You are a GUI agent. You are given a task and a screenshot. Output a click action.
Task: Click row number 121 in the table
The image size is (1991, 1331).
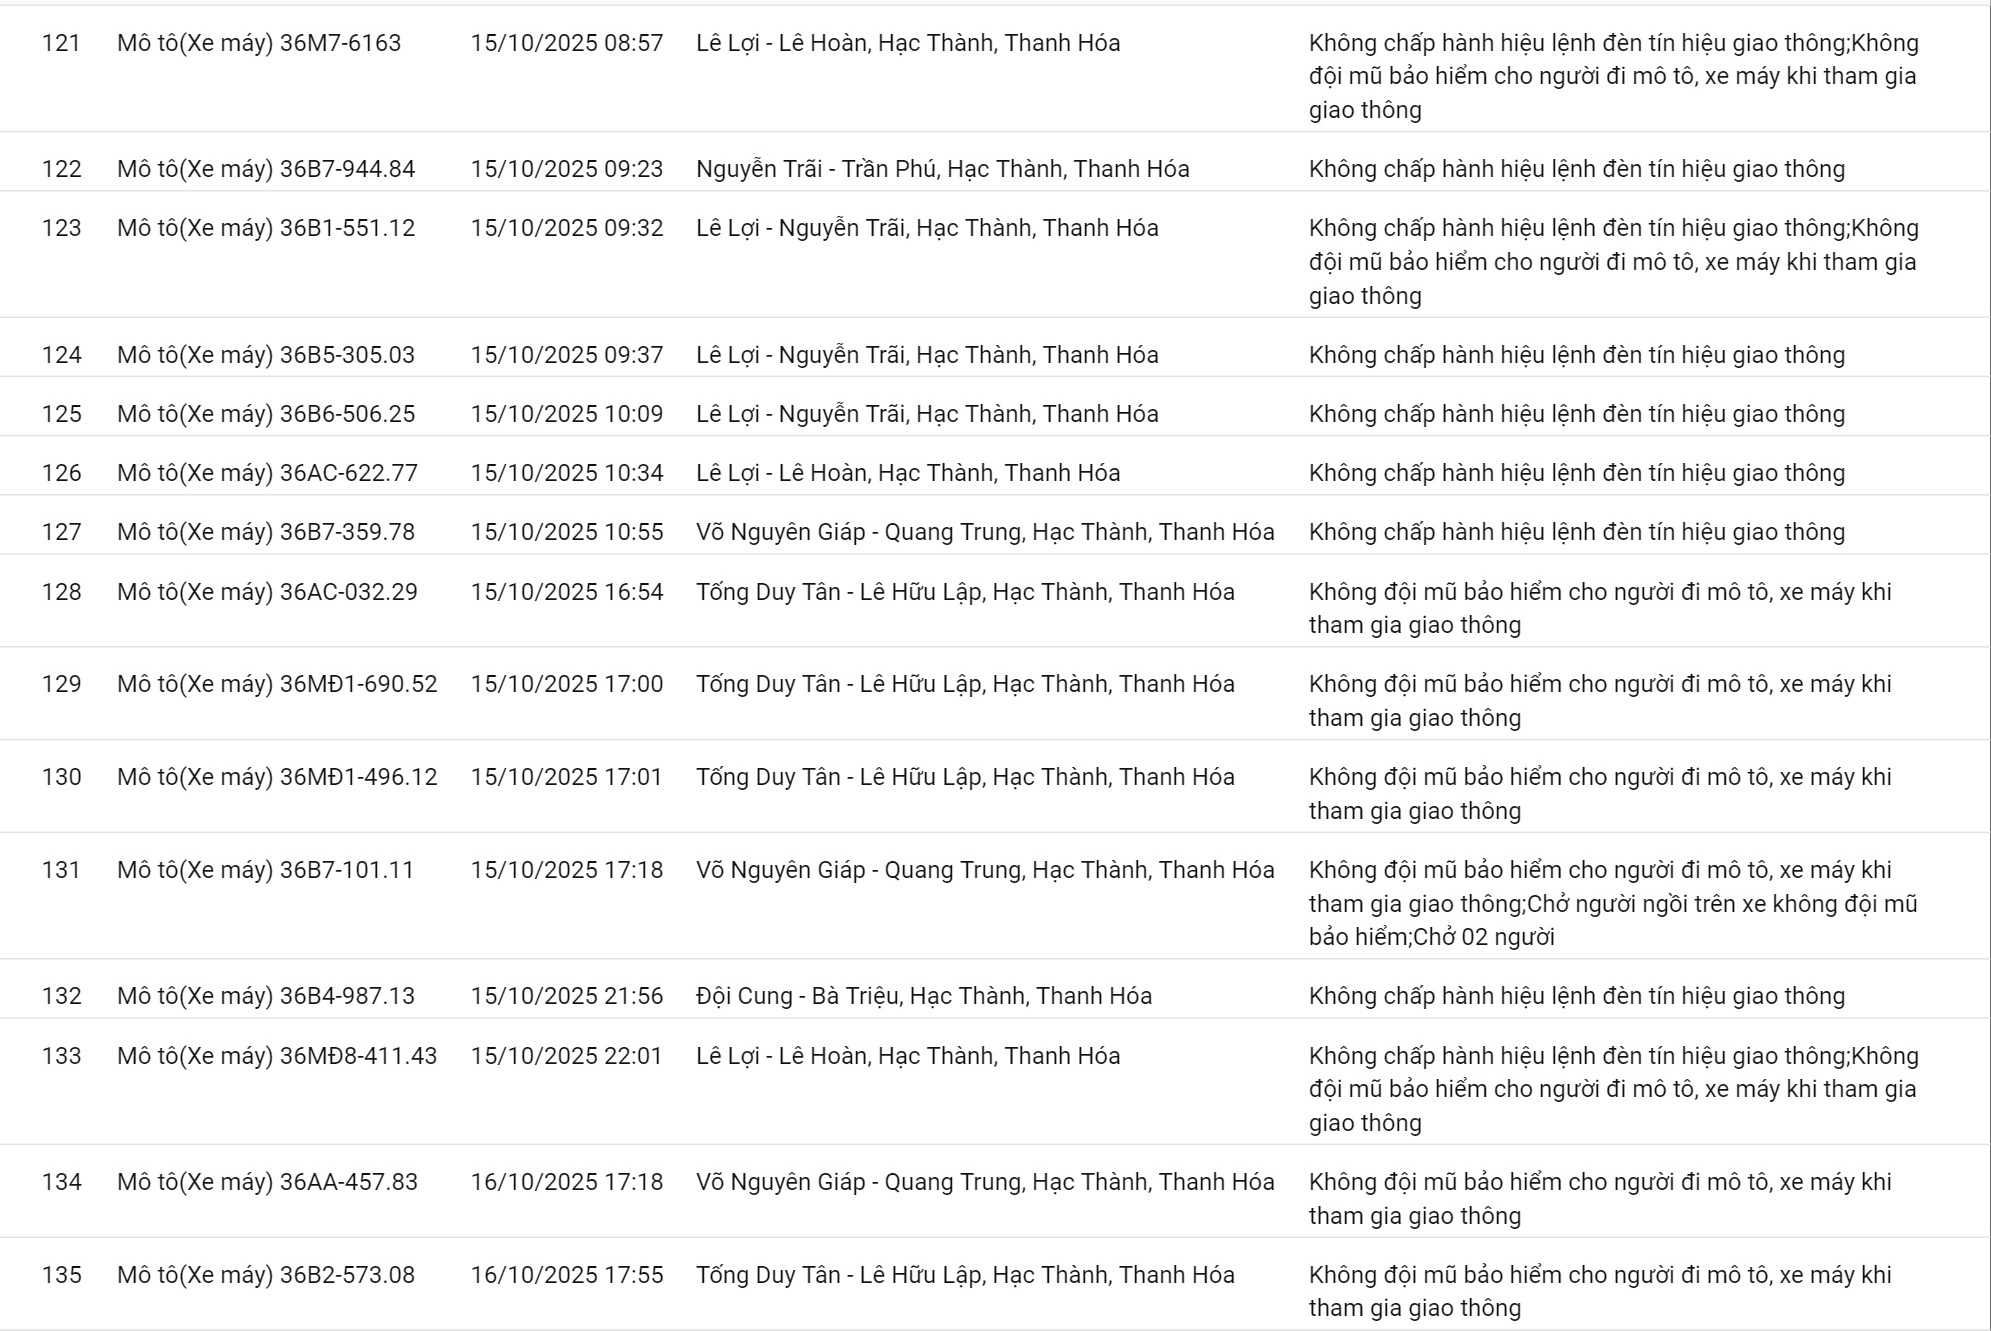pyautogui.click(x=61, y=43)
